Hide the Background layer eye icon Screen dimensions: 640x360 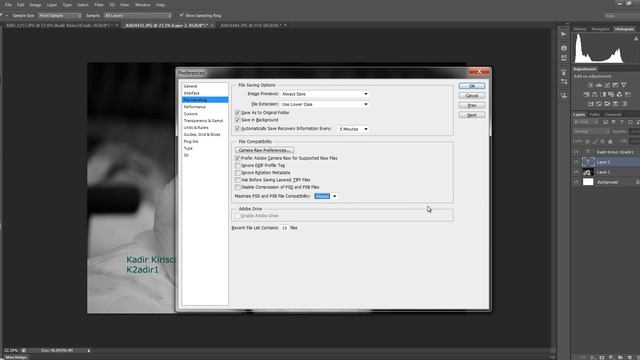[x=576, y=182]
